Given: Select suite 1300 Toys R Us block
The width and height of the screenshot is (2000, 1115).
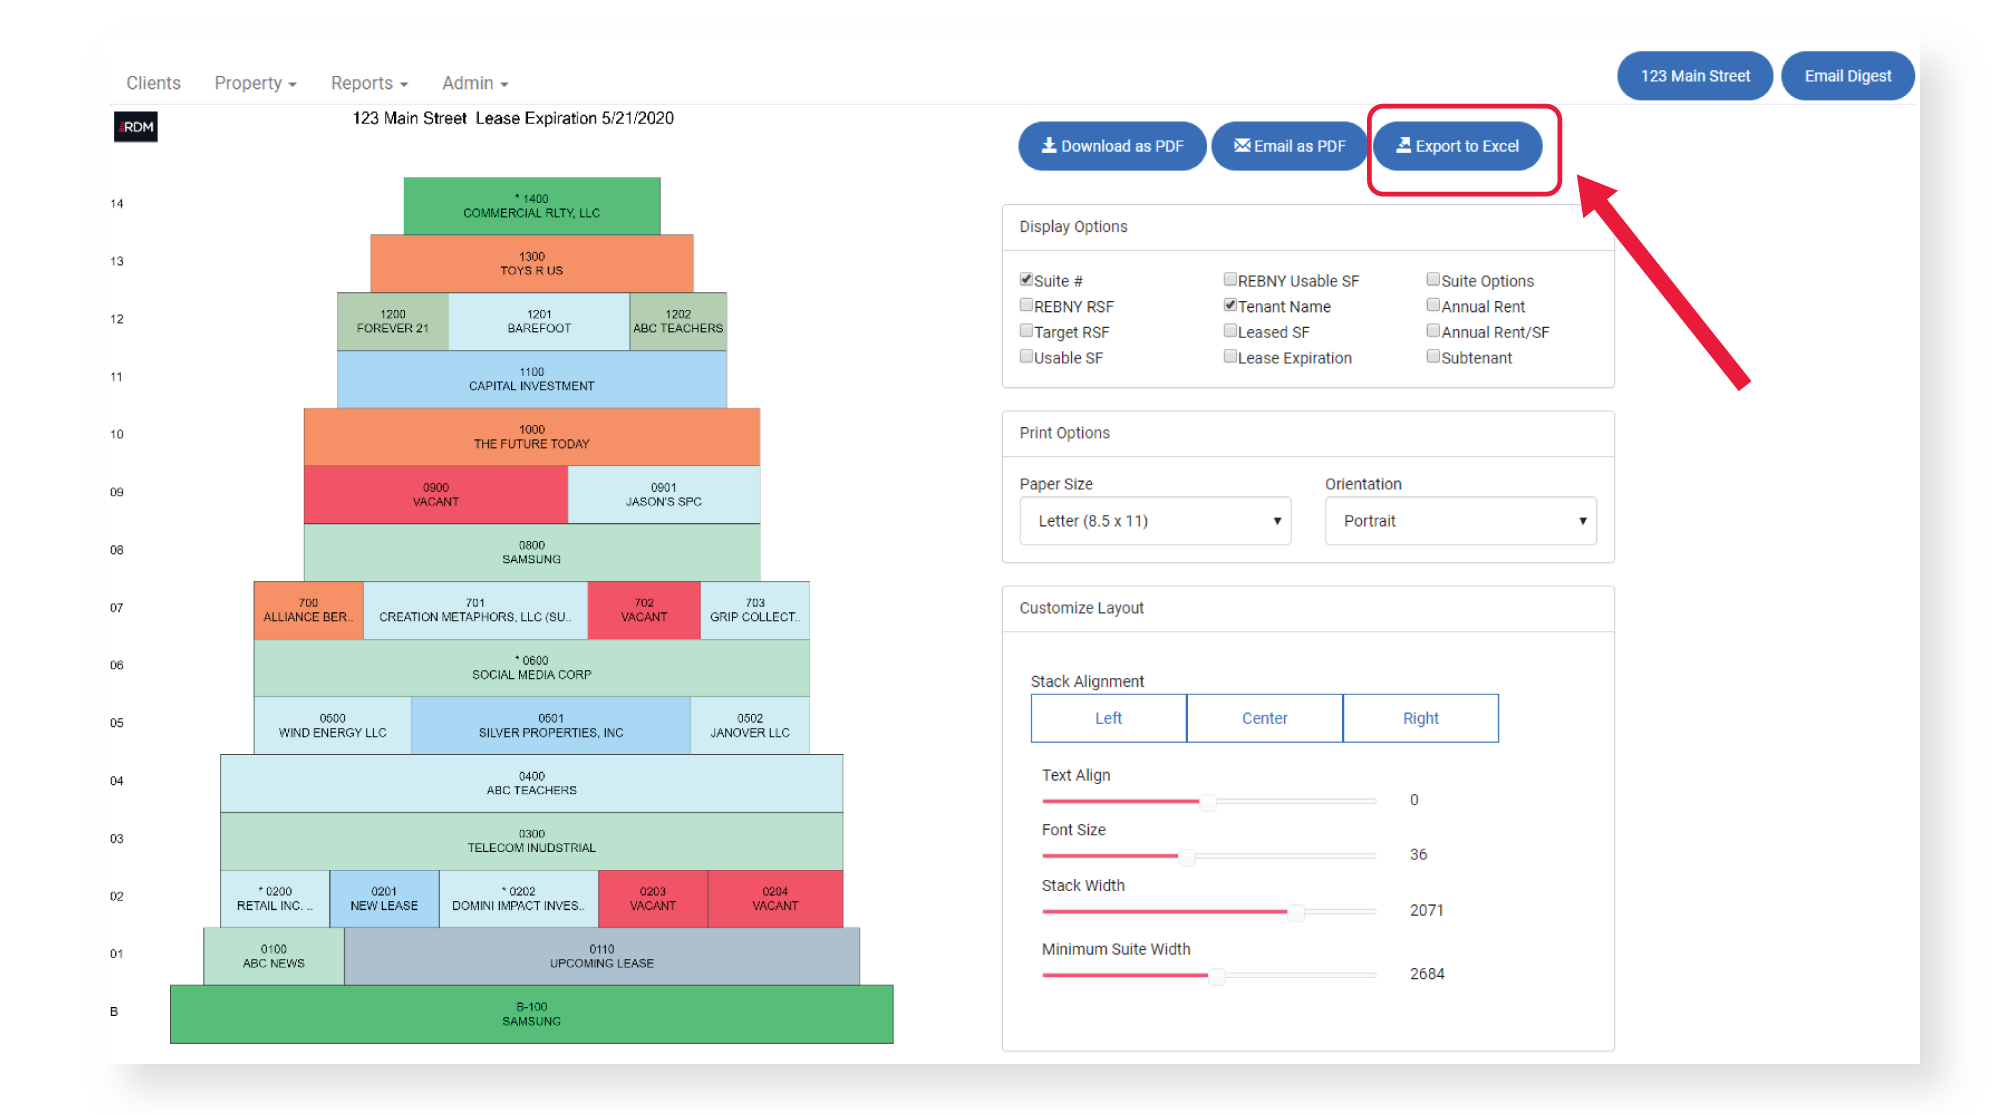Looking at the screenshot, I should click(532, 264).
